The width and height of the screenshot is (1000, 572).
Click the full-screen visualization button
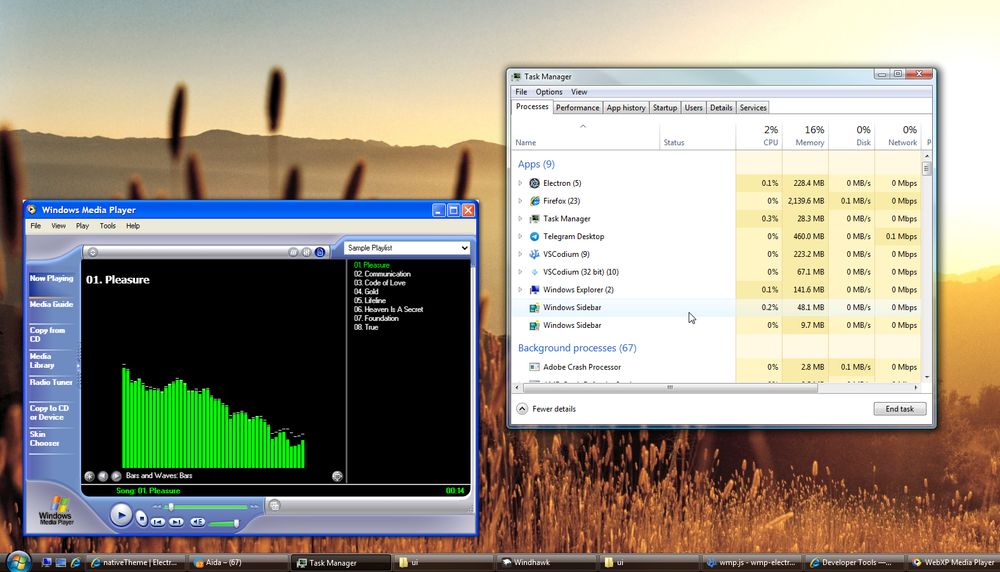click(337, 476)
